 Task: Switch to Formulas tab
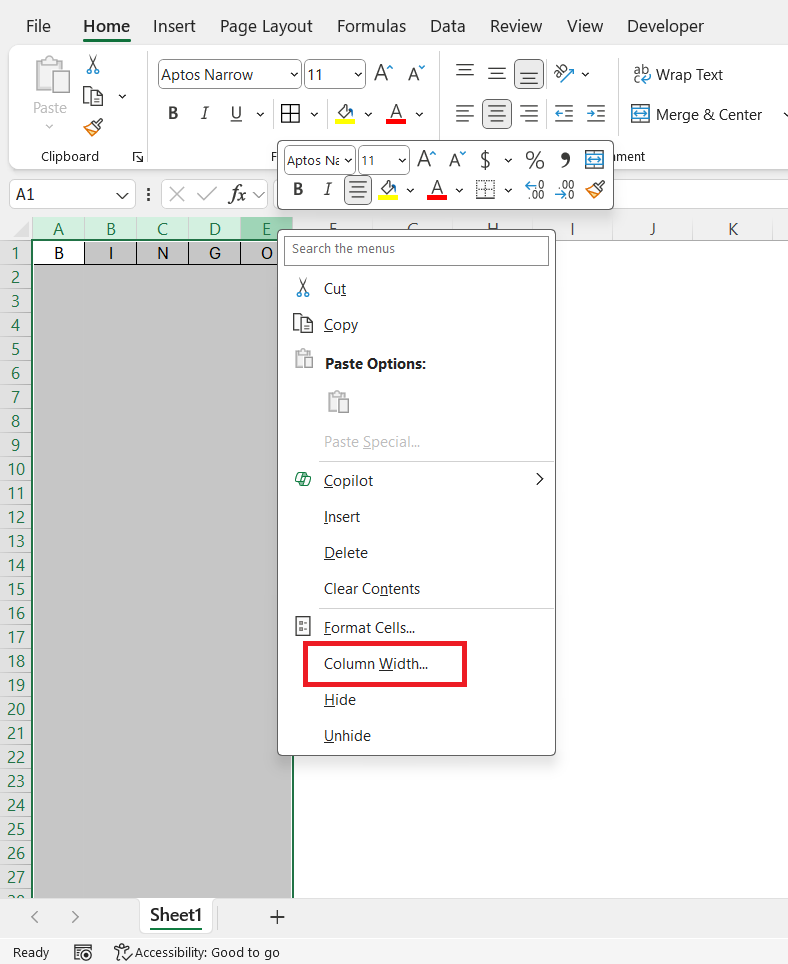point(371,26)
